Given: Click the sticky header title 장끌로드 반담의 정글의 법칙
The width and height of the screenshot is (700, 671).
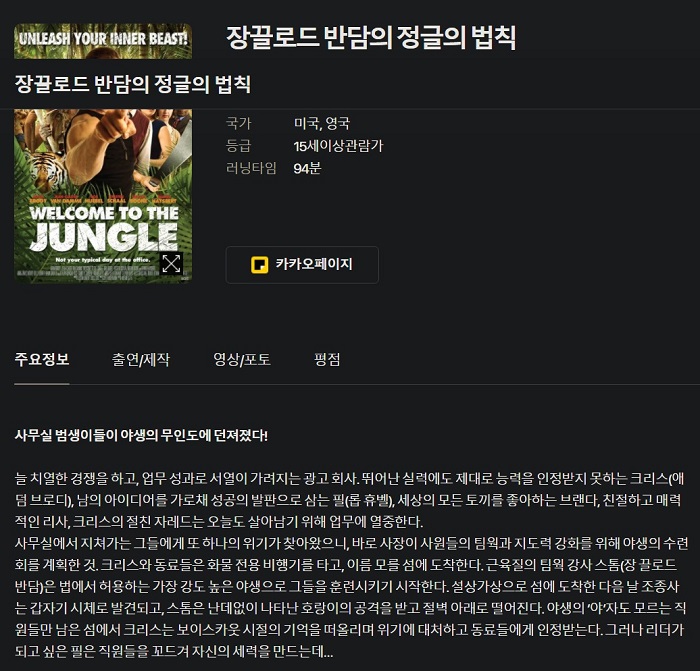Looking at the screenshot, I should tap(133, 84).
